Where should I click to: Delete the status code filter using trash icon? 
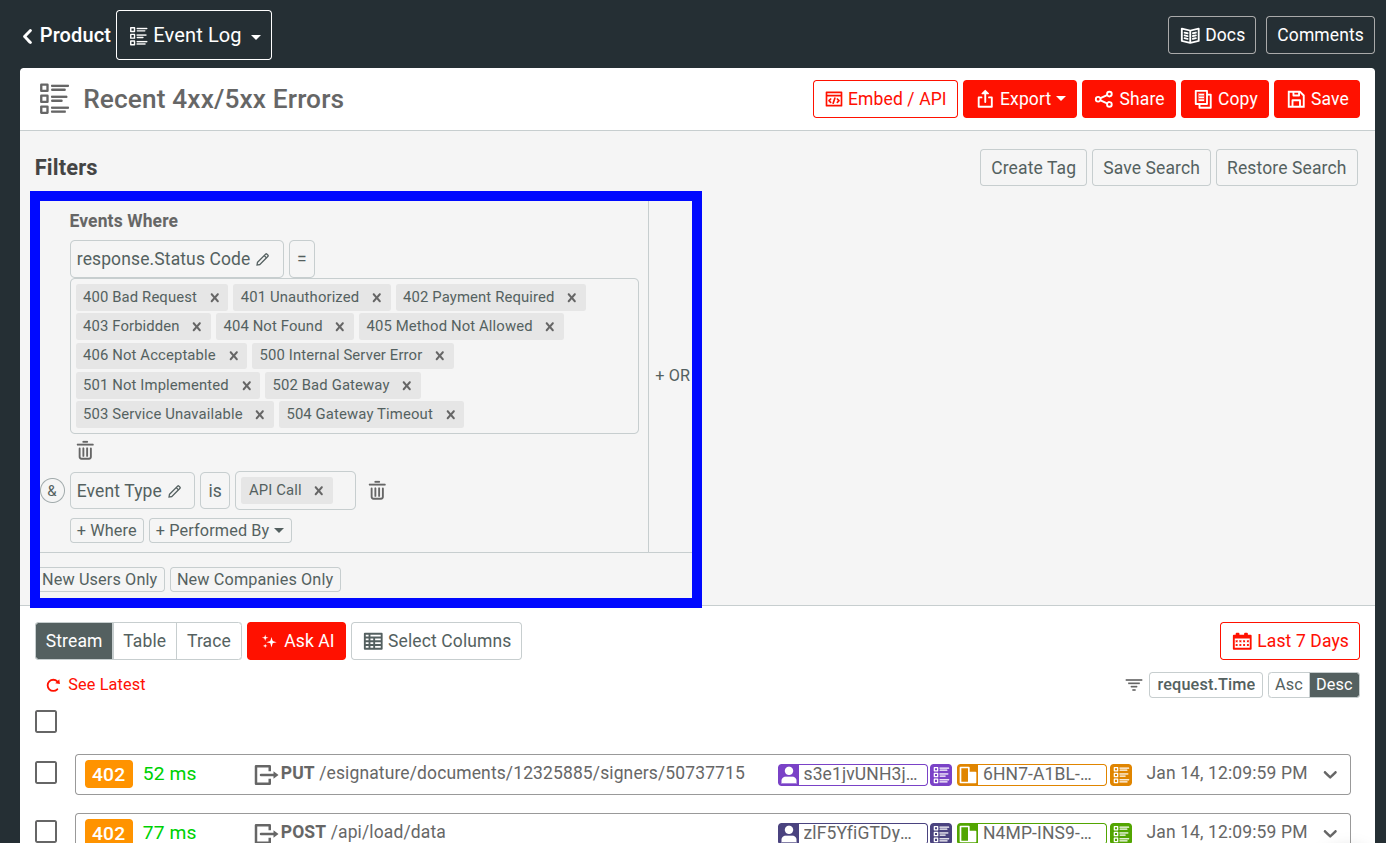pyautogui.click(x=85, y=450)
